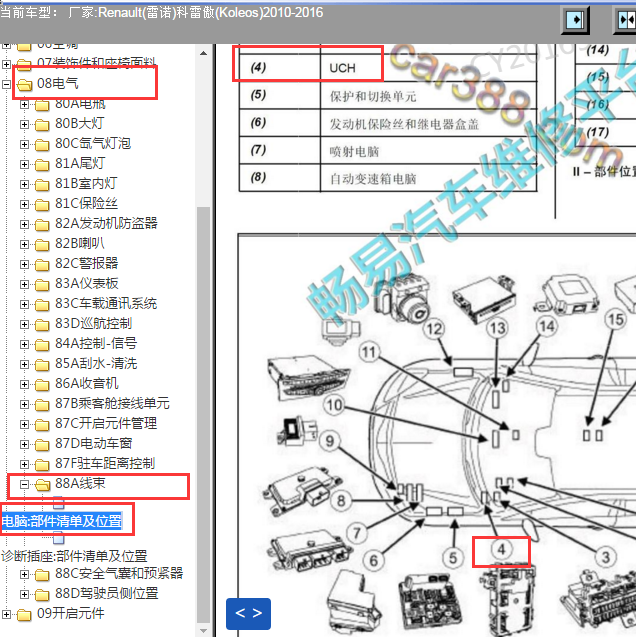
Task: Collapse the 08电气 tree node
Action: pos(6,84)
